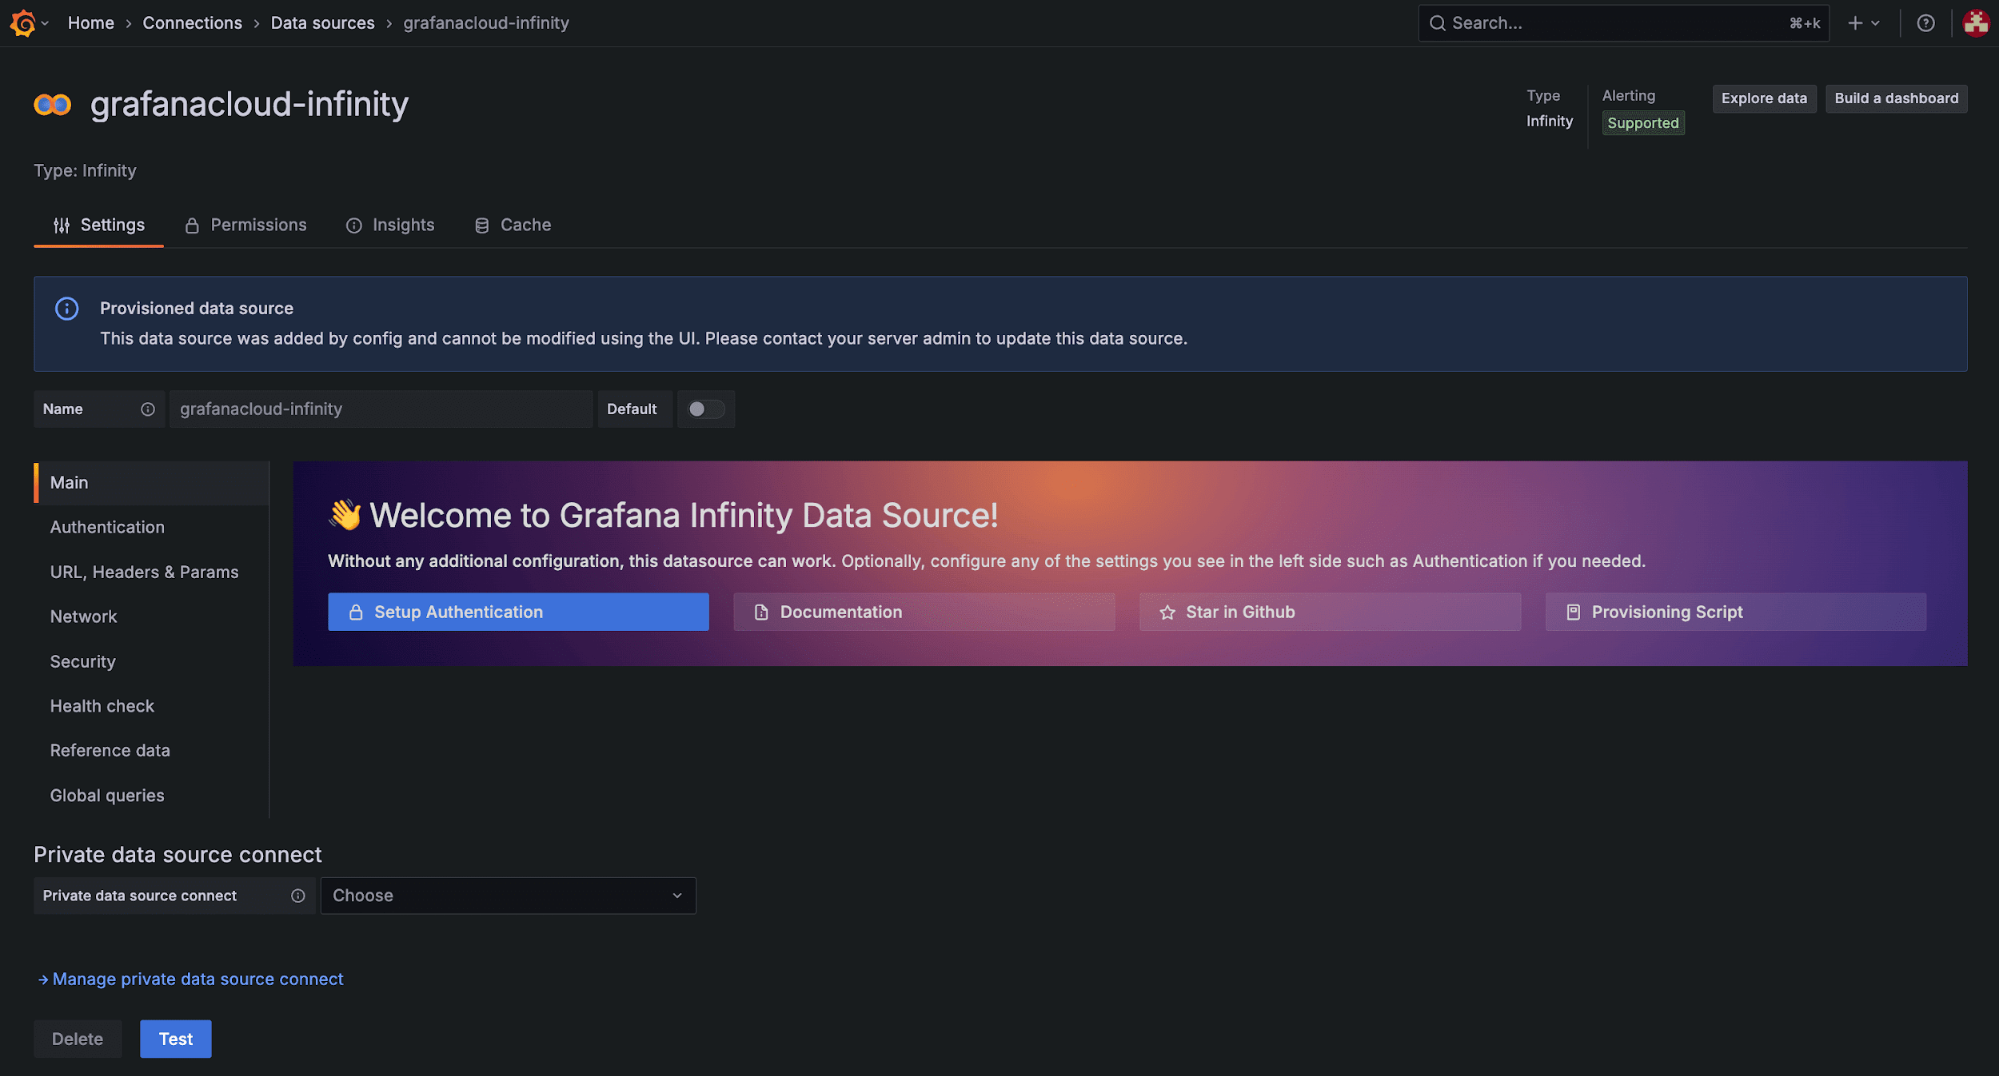Click the Setup Authentication button

pos(518,612)
